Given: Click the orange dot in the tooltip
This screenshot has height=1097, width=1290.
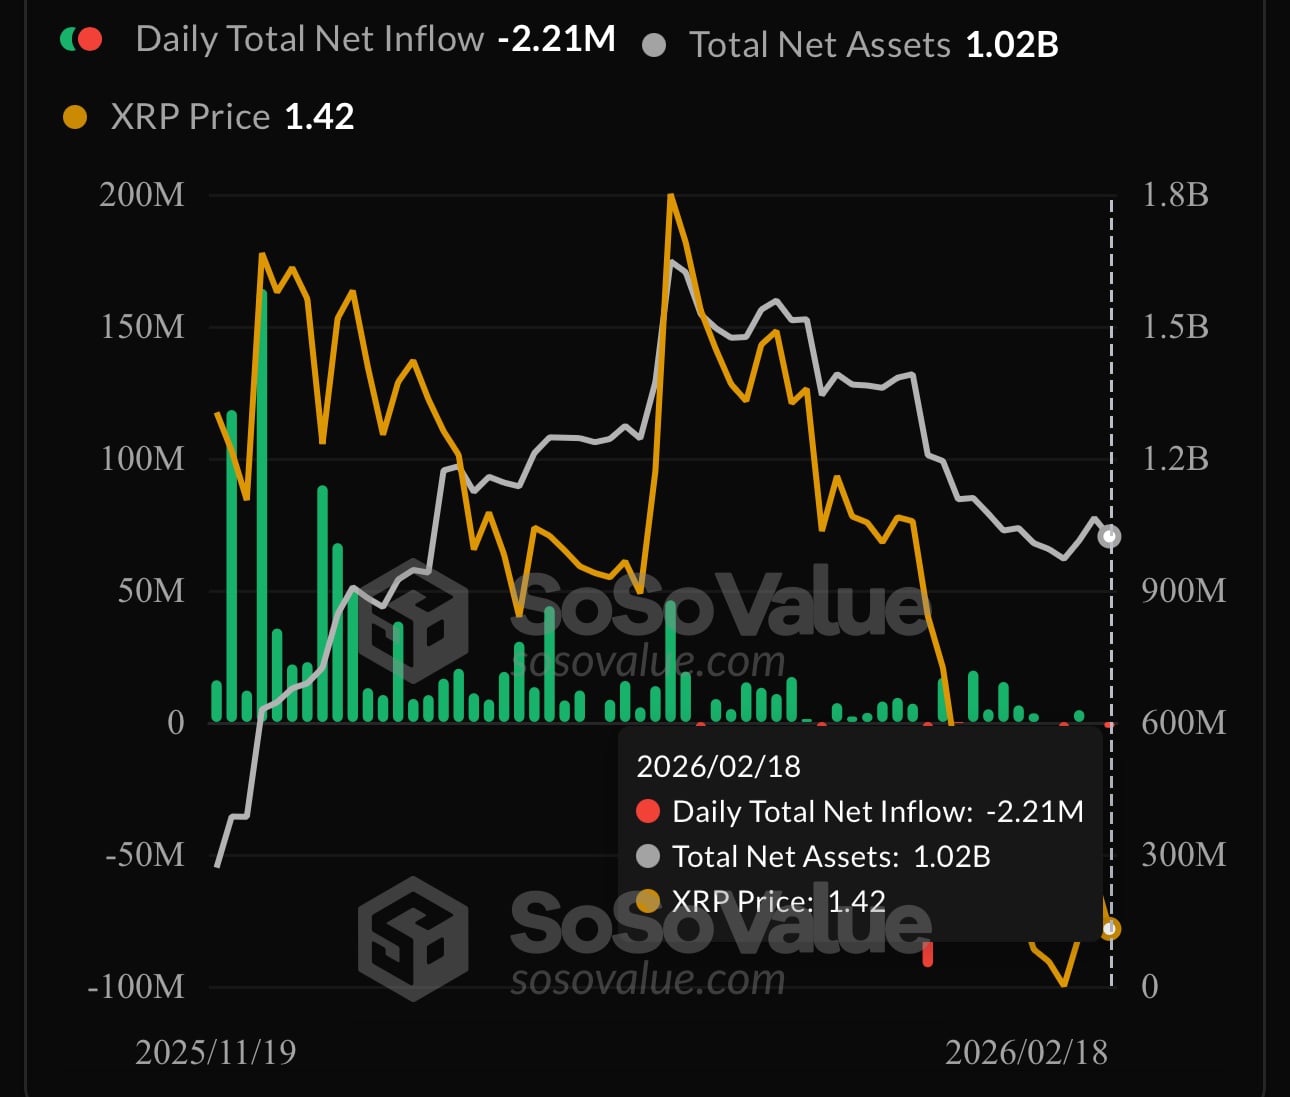Looking at the screenshot, I should (x=648, y=901).
